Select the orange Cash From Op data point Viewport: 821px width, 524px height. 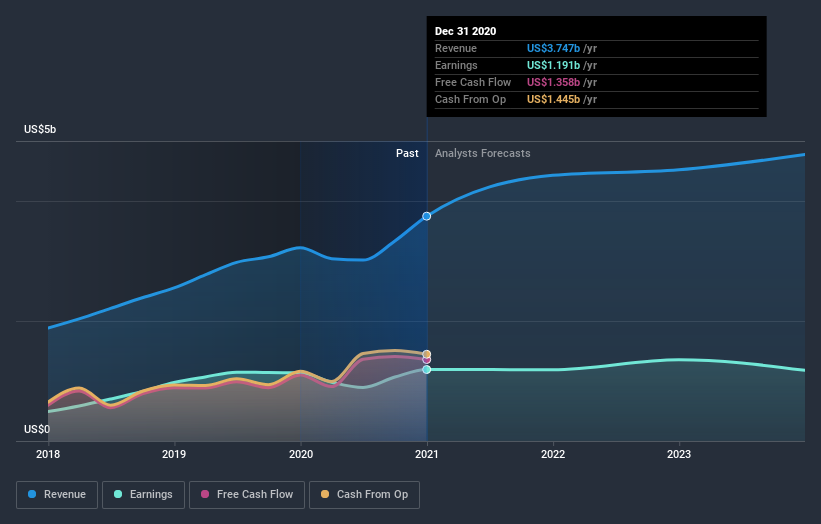pos(427,354)
